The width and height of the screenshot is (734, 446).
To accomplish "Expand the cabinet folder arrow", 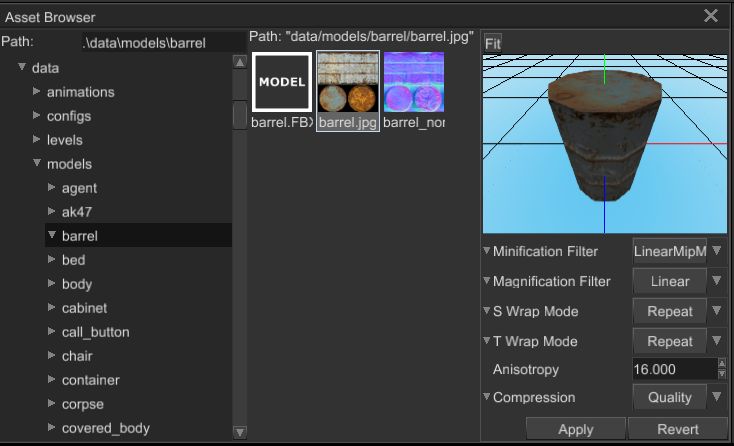I will 51,307.
